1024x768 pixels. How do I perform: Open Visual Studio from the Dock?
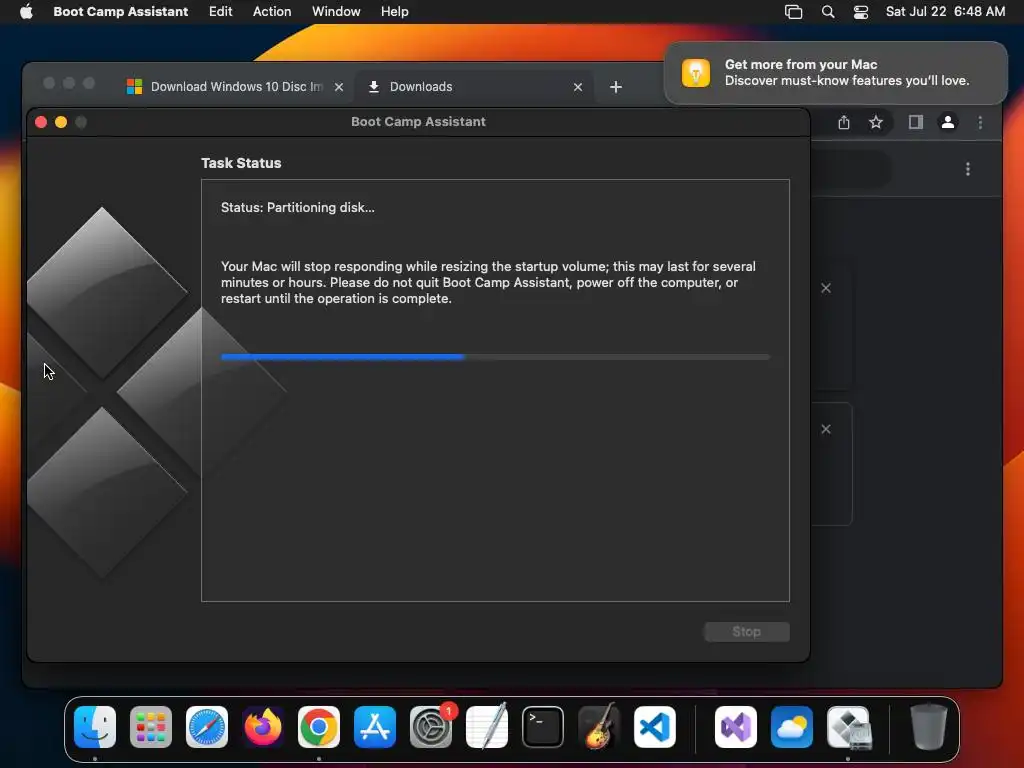point(736,727)
